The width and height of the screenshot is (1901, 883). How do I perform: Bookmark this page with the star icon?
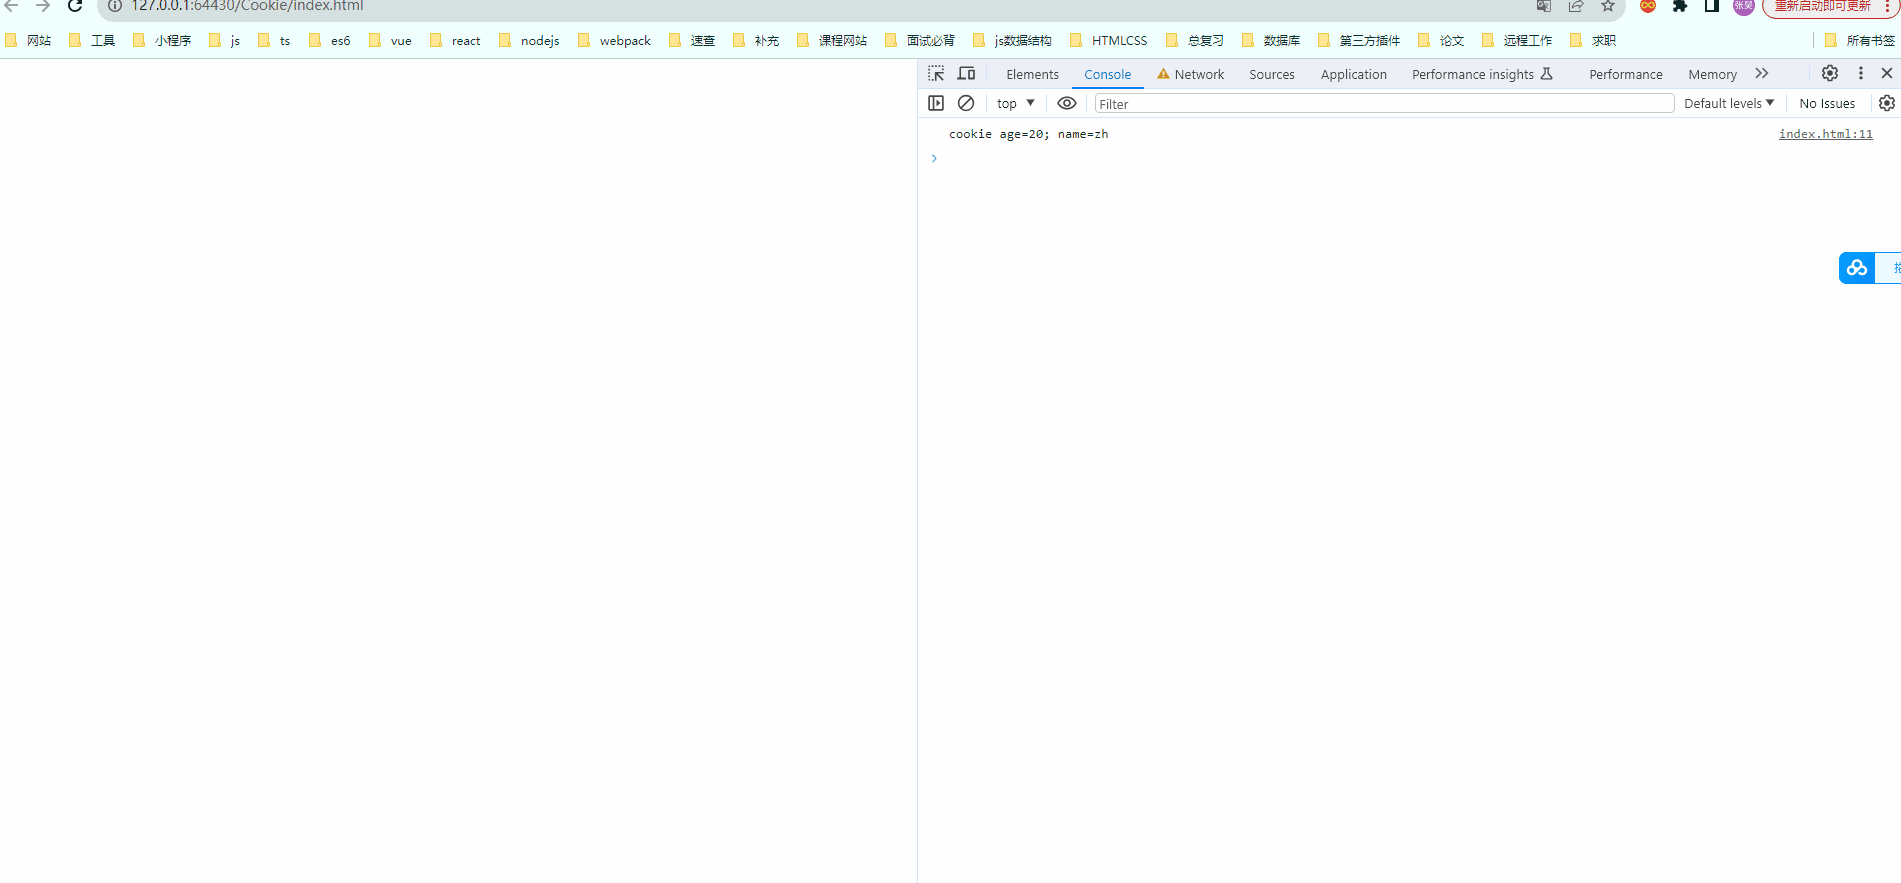1608,6
